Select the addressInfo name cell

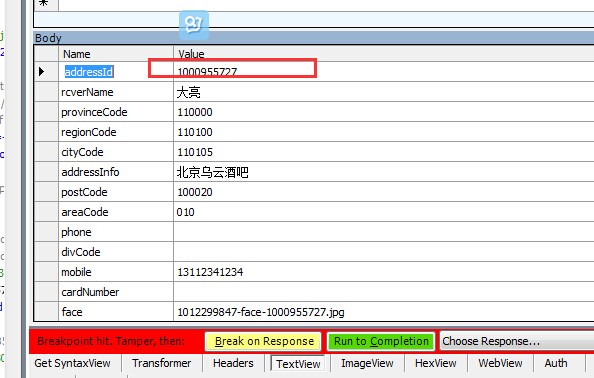tap(116, 172)
